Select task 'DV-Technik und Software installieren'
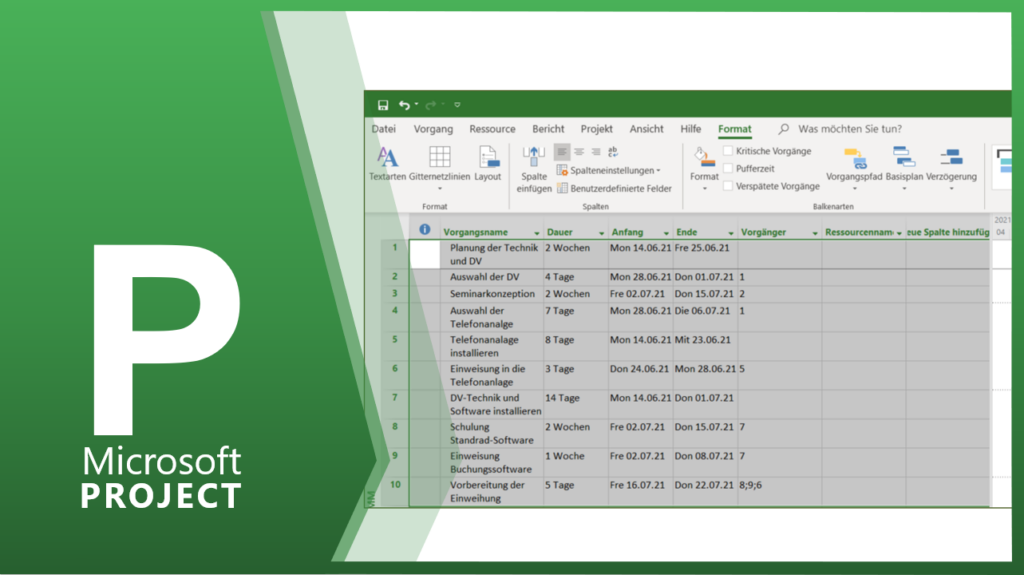Viewport: 1024px width, 575px height. click(x=495, y=404)
